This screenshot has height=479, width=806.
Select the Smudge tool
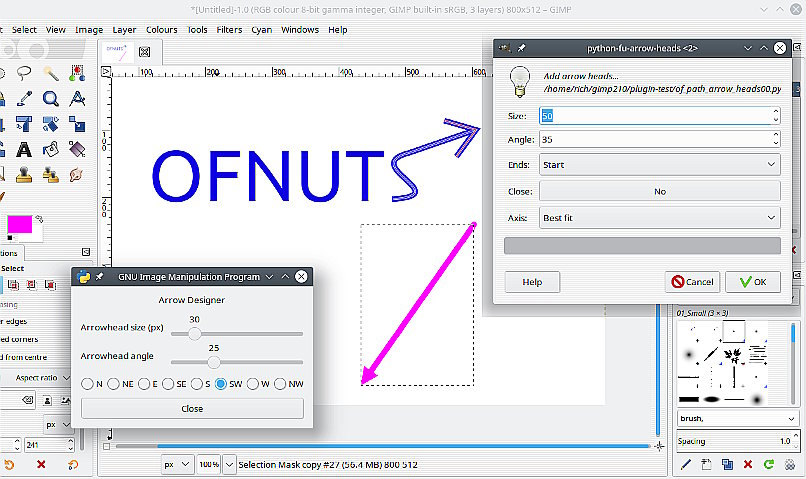pyautogui.click(x=77, y=175)
